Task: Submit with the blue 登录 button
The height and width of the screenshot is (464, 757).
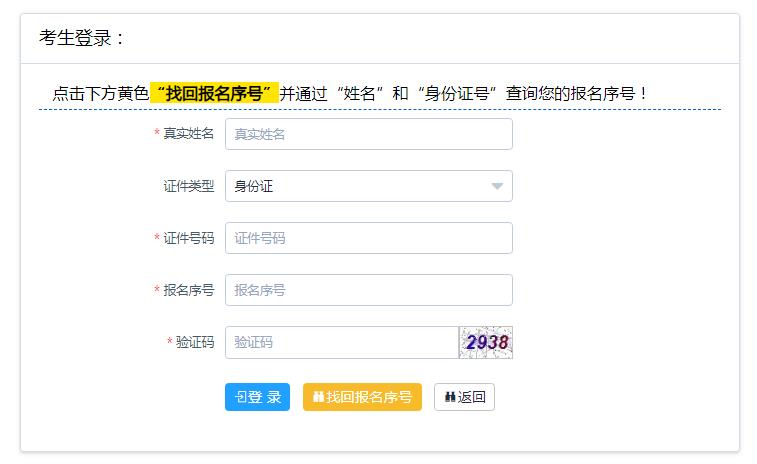Action: tap(257, 397)
